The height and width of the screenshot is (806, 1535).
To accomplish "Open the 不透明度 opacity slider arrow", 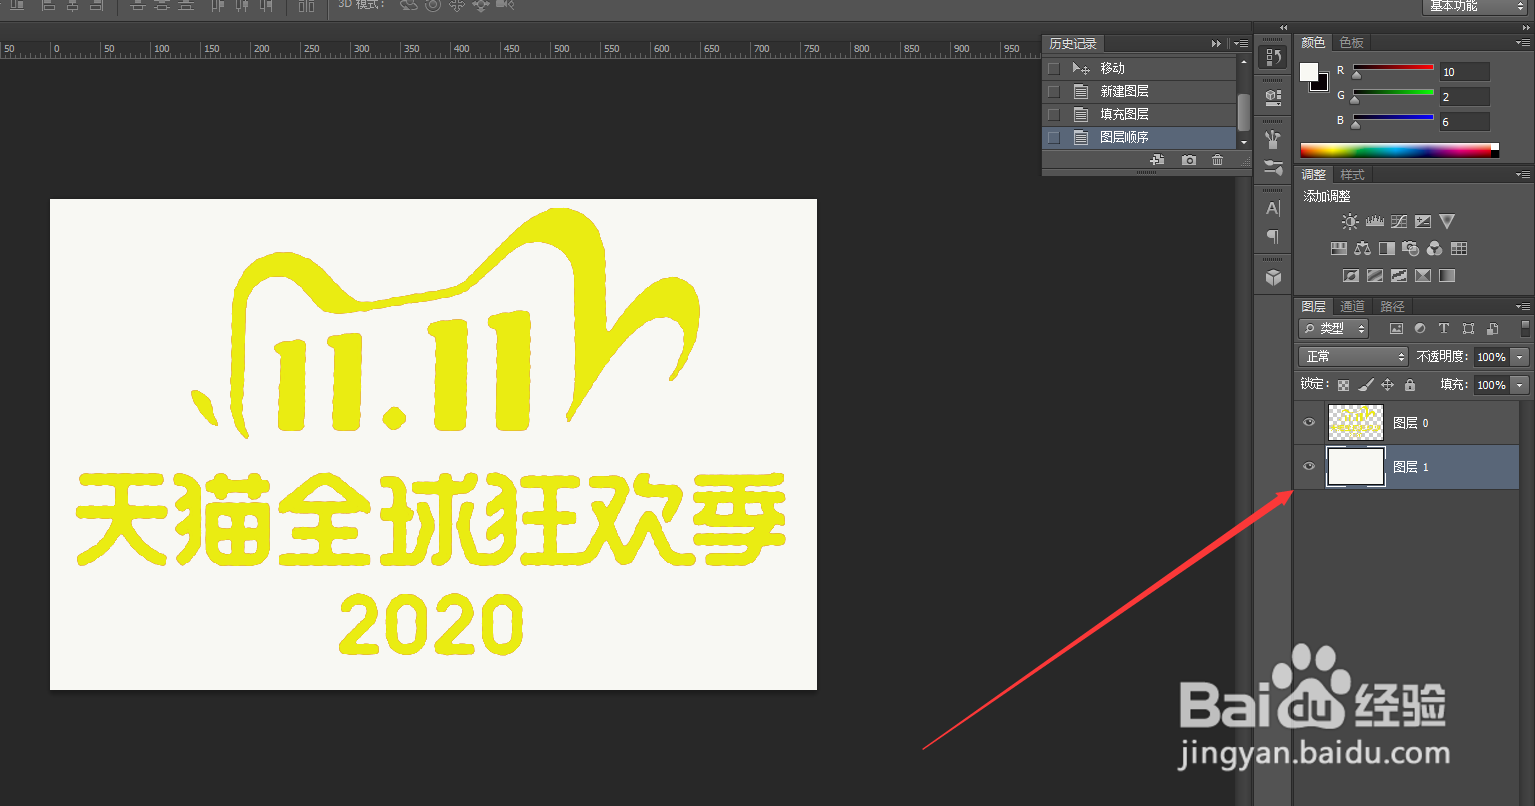I will click(x=1520, y=357).
